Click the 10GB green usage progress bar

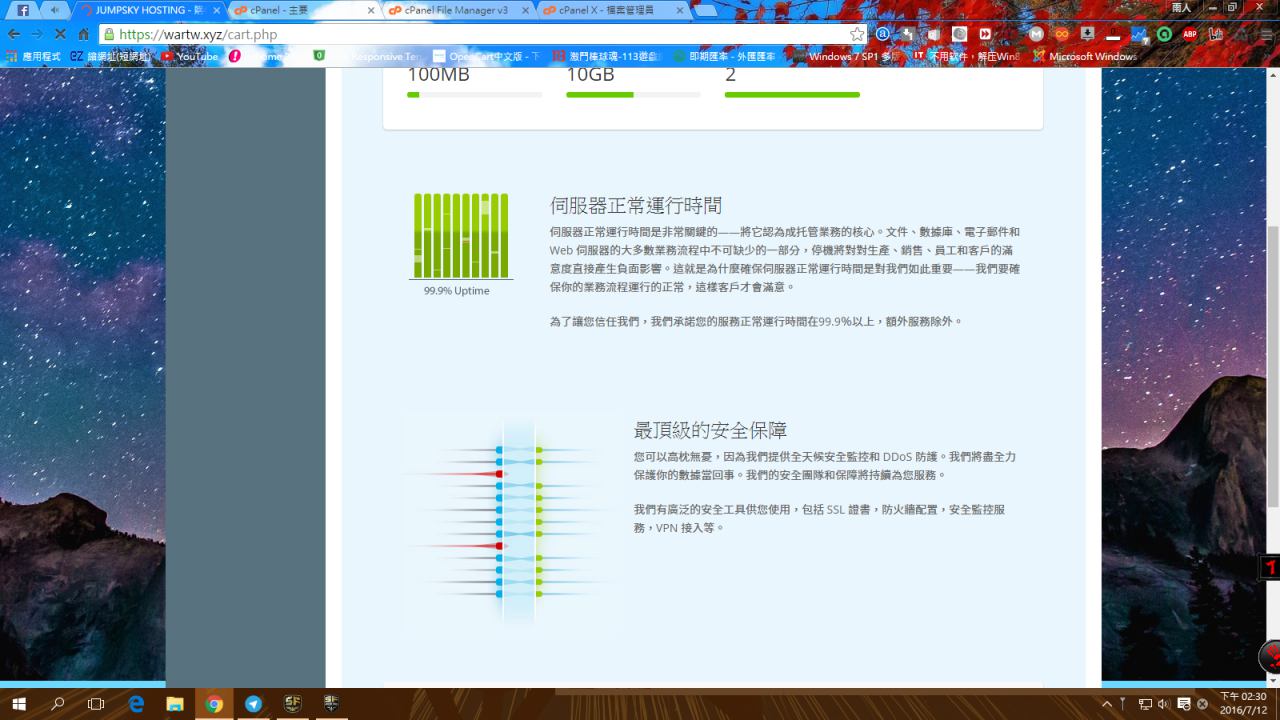point(633,95)
